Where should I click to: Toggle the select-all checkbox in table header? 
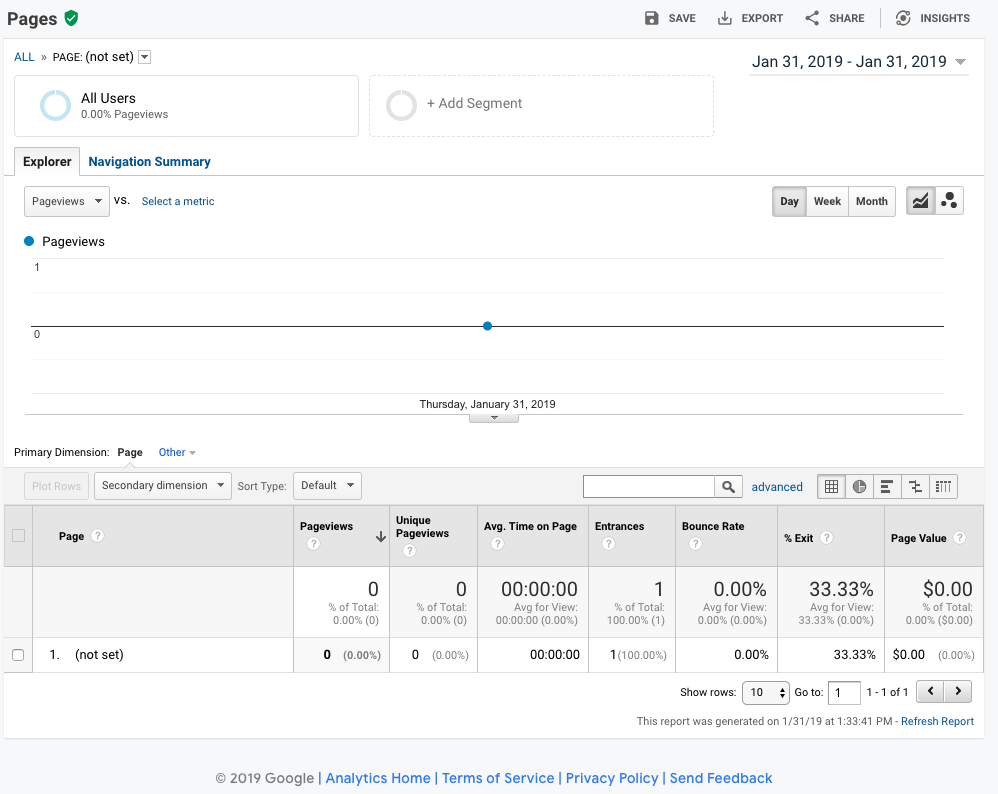[x=17, y=536]
